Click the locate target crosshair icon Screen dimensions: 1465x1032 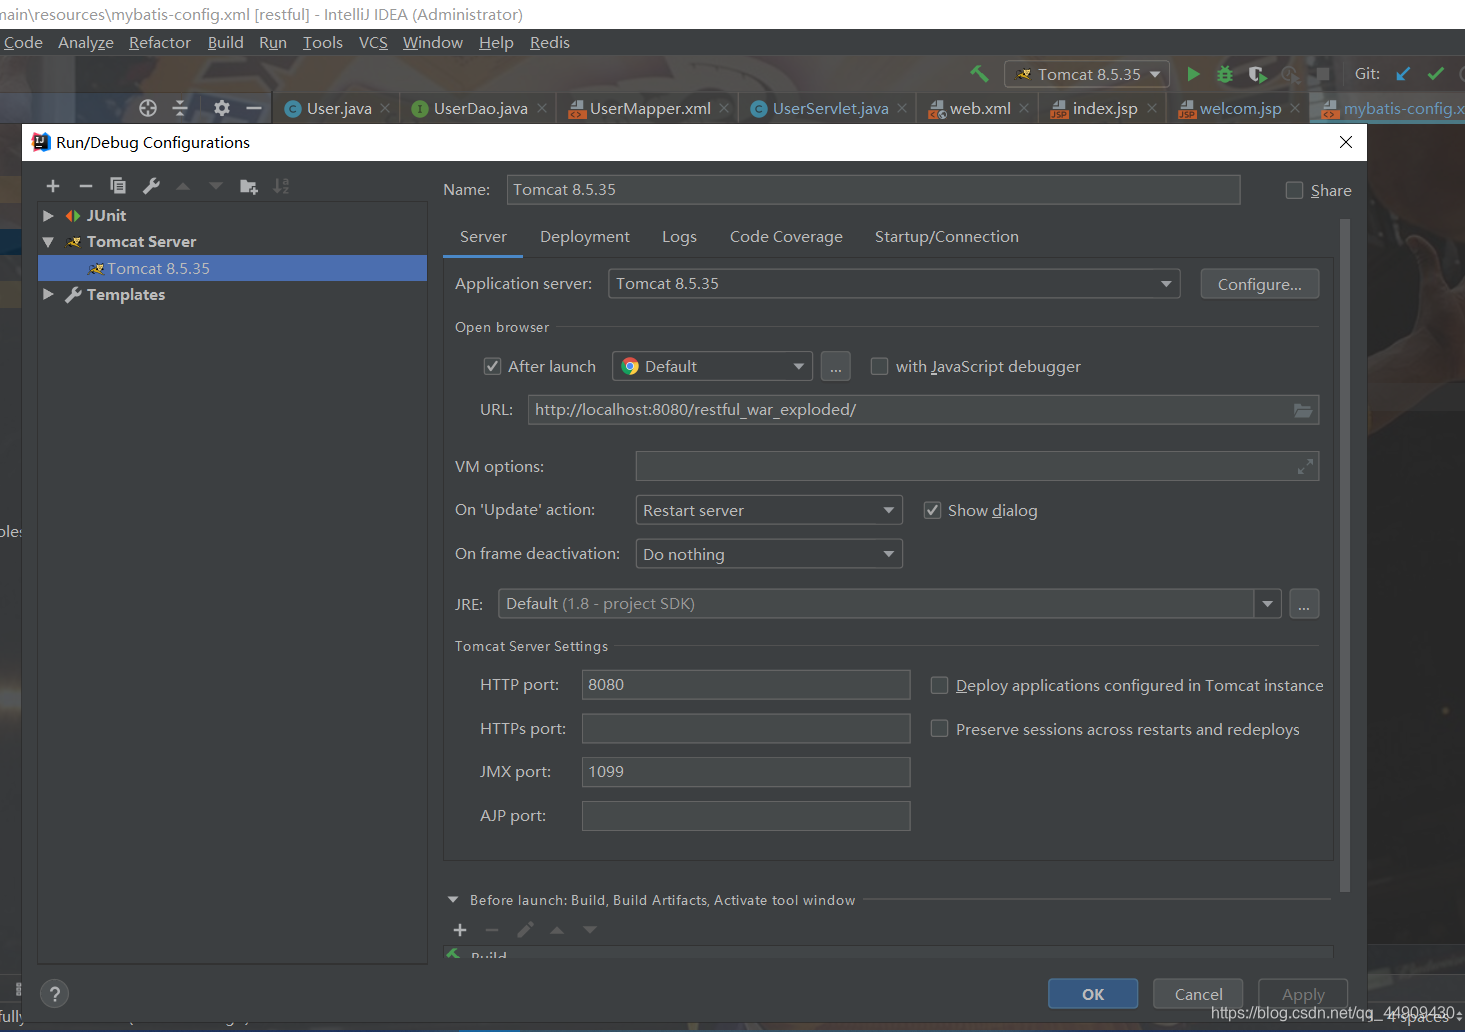pos(148,108)
